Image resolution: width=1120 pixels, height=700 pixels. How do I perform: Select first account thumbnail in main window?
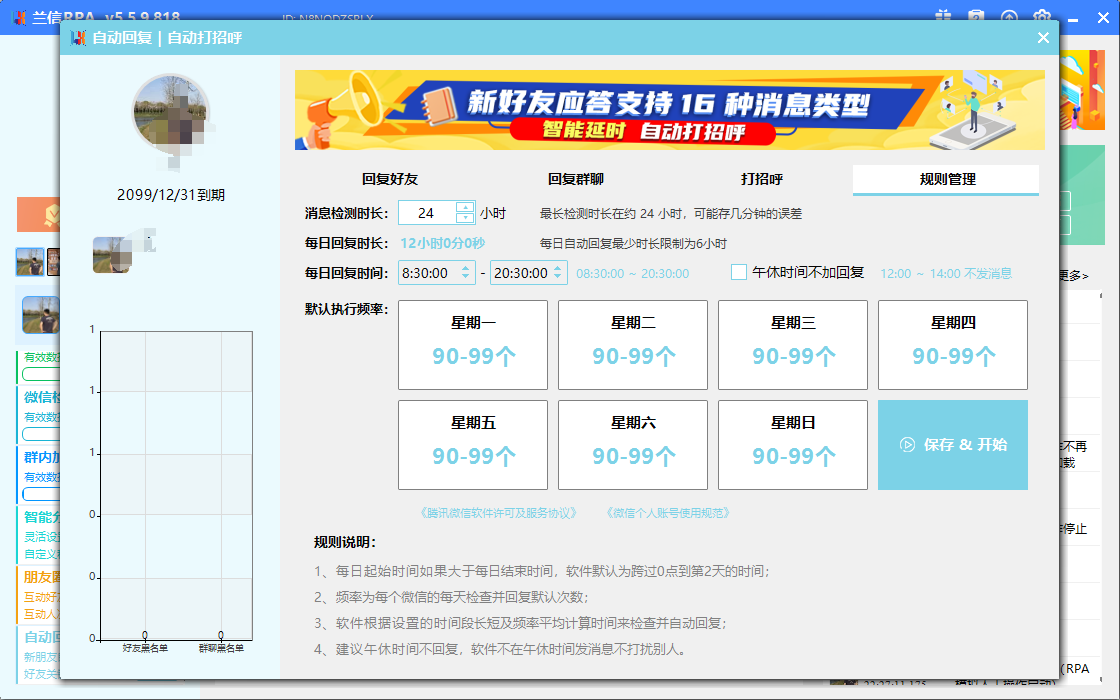tap(30, 262)
